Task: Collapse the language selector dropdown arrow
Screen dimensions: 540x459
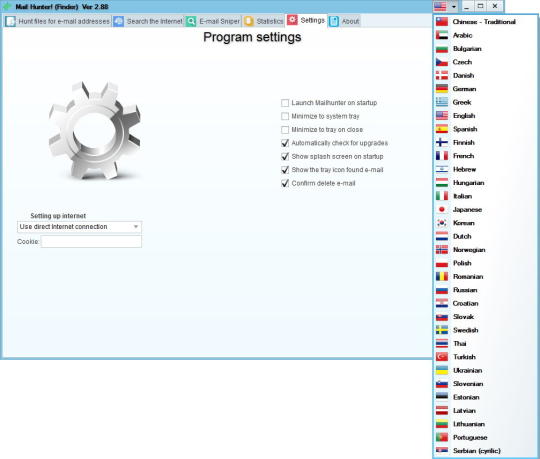Action: click(x=454, y=7)
